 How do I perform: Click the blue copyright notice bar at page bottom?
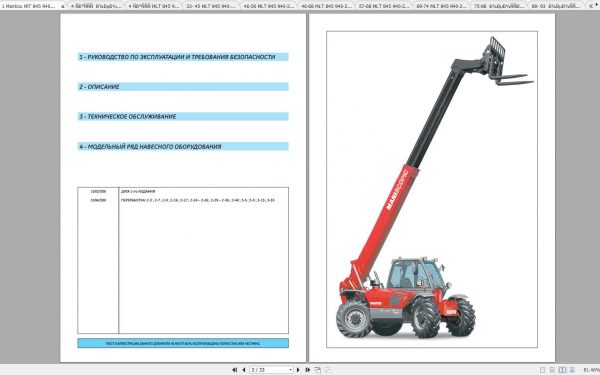coord(183,343)
